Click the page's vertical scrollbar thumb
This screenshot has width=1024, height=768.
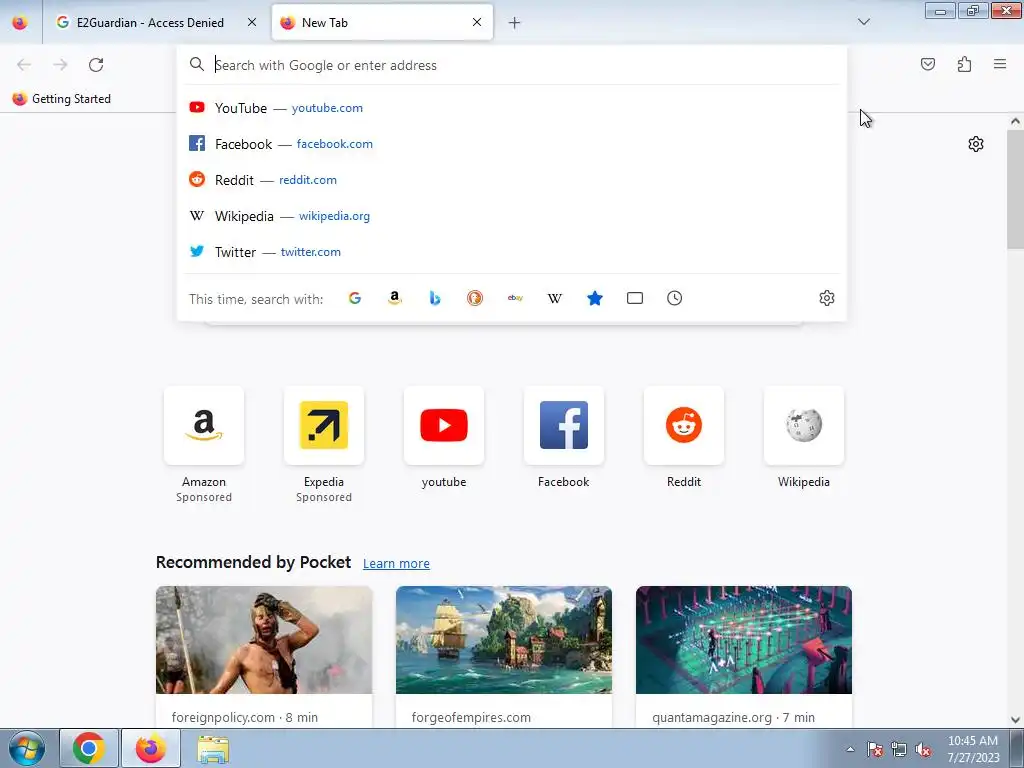coord(1015,189)
